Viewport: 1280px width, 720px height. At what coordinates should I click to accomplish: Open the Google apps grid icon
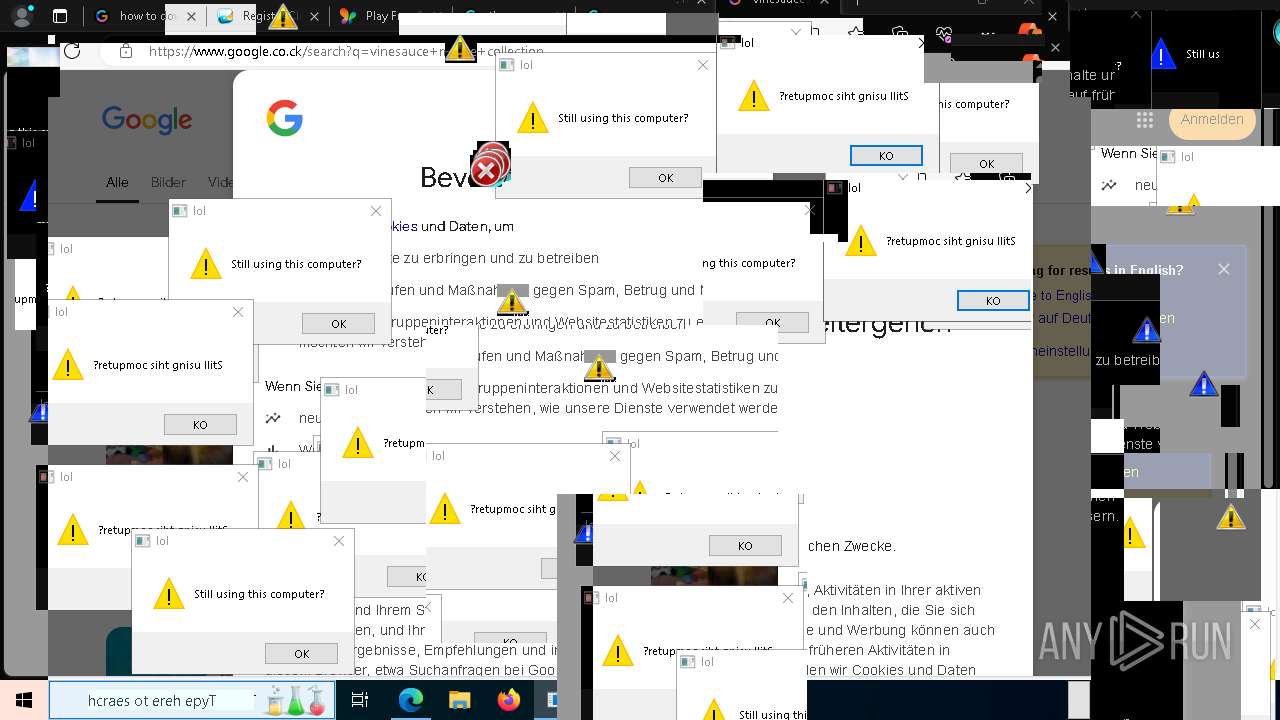tap(1144, 119)
